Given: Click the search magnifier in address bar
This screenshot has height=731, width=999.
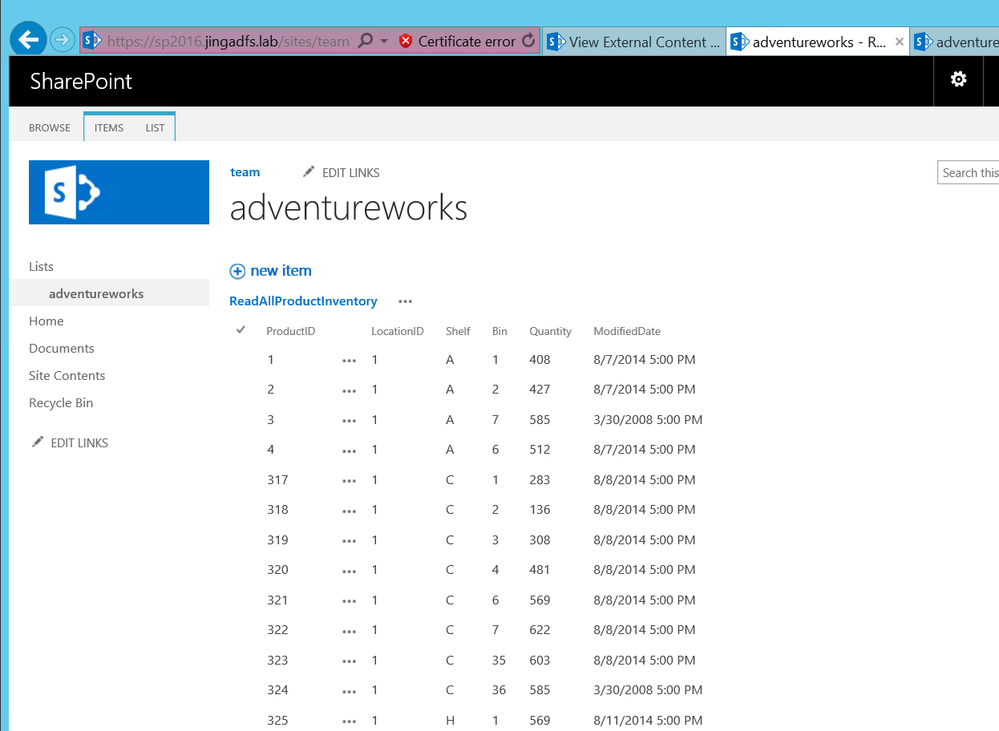Looking at the screenshot, I should pos(365,41).
